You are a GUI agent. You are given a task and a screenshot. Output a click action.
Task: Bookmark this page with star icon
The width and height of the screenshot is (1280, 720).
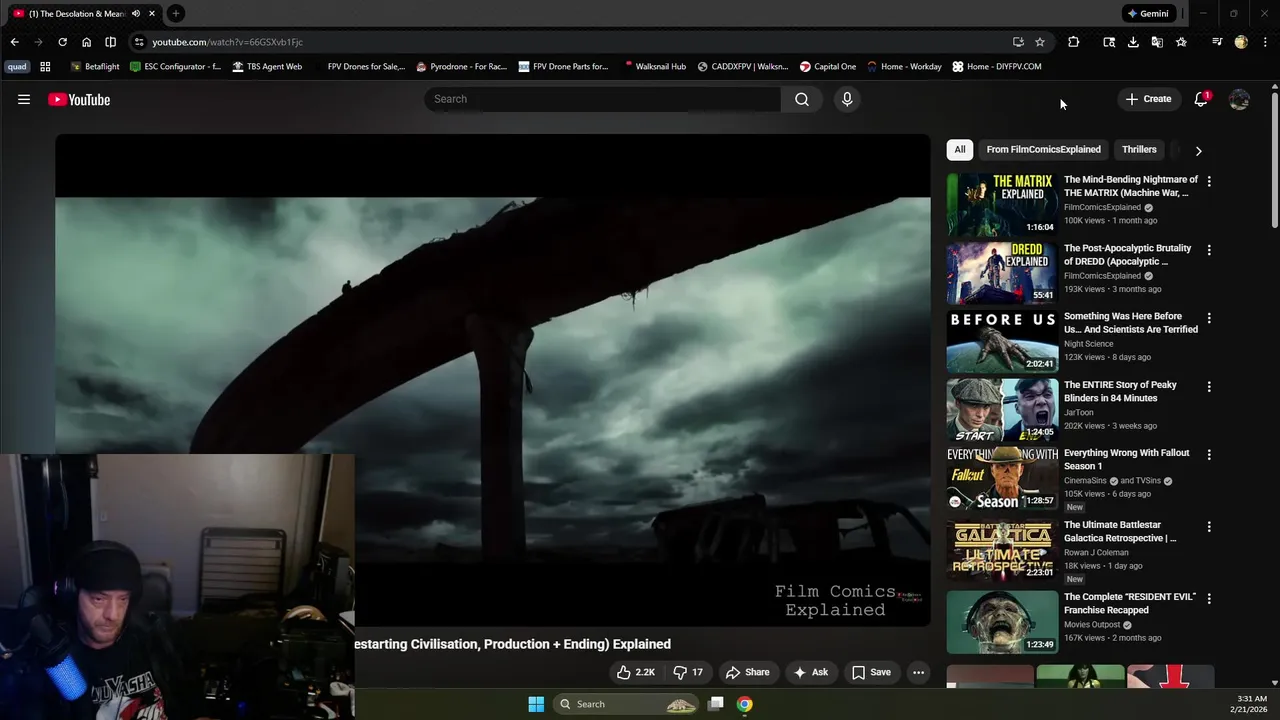pos(1040,42)
